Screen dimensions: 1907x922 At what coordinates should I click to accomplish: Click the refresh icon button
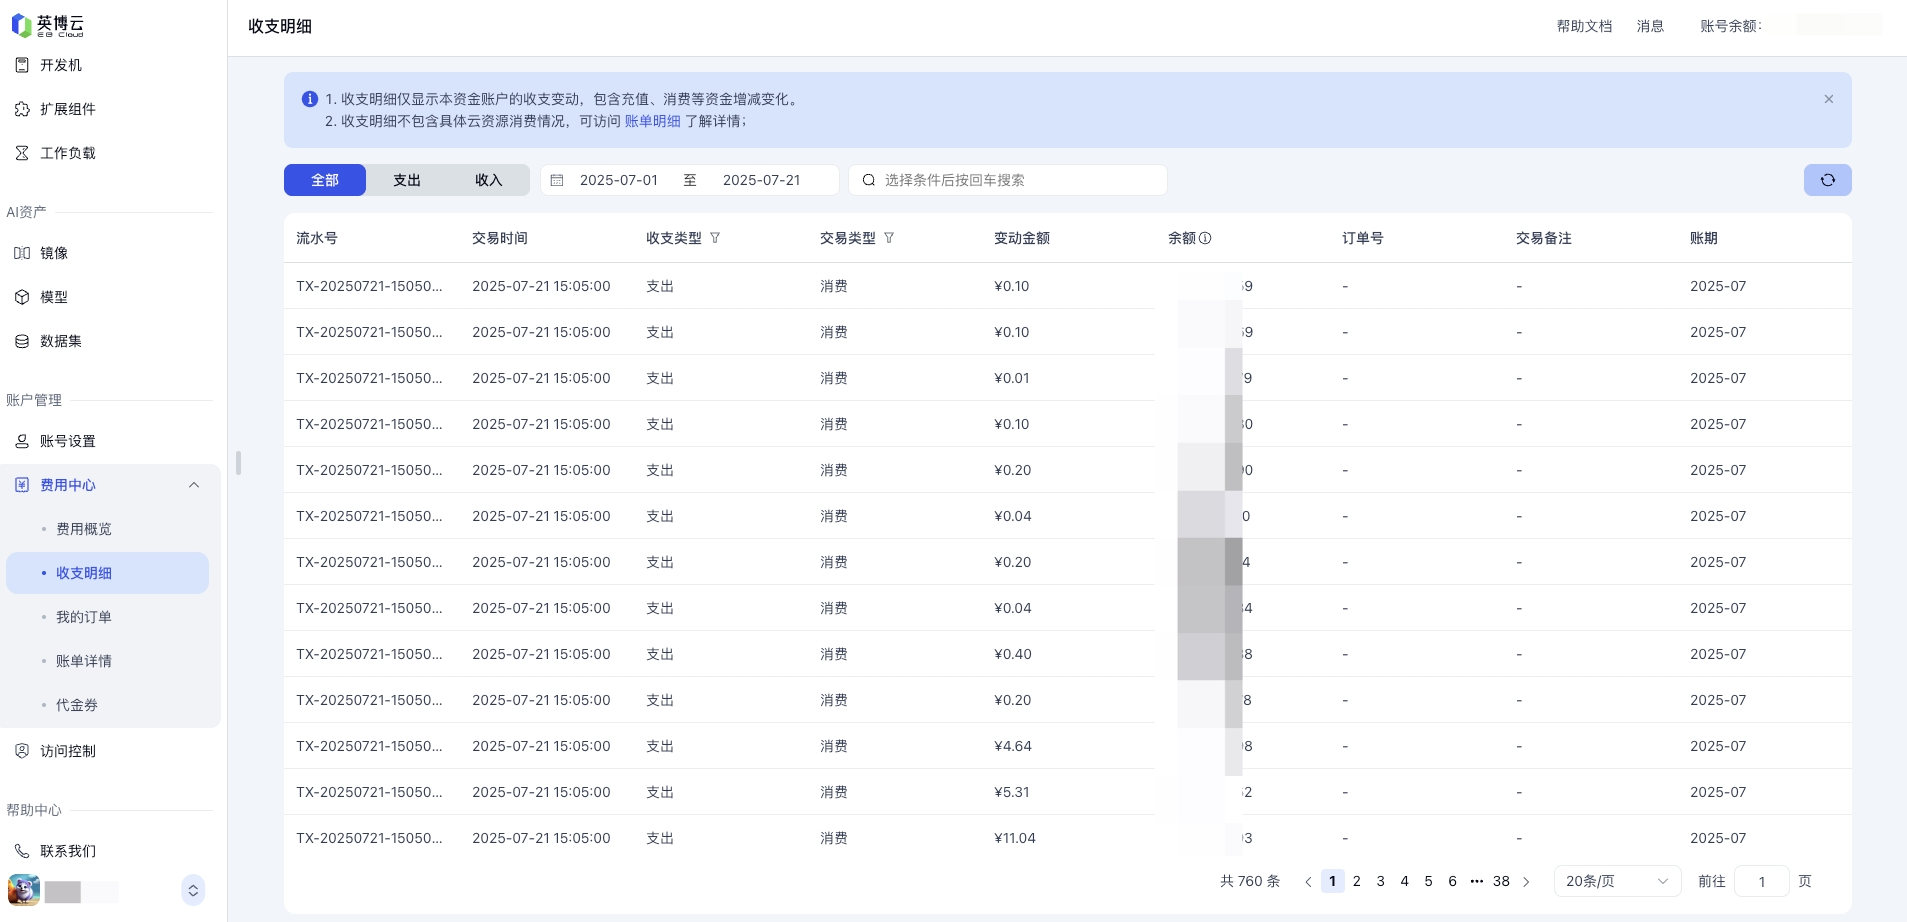[1827, 180]
